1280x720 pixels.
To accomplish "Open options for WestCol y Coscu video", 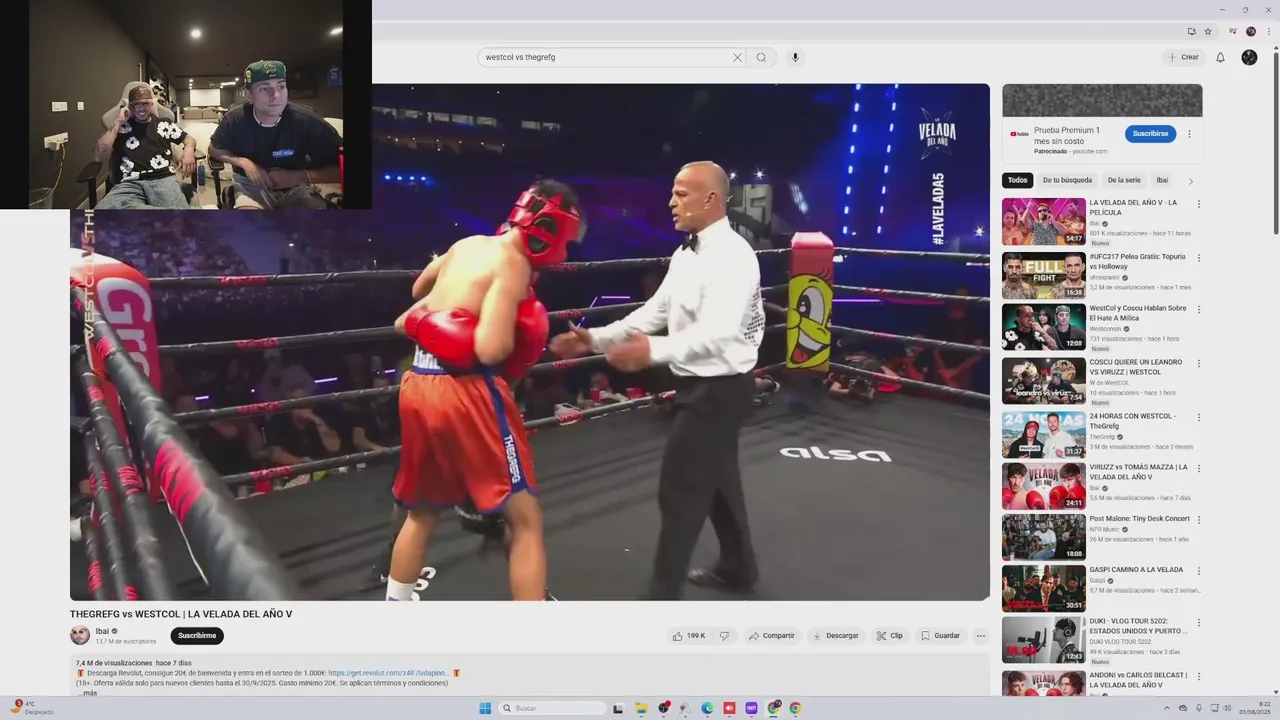I will click(1199, 310).
